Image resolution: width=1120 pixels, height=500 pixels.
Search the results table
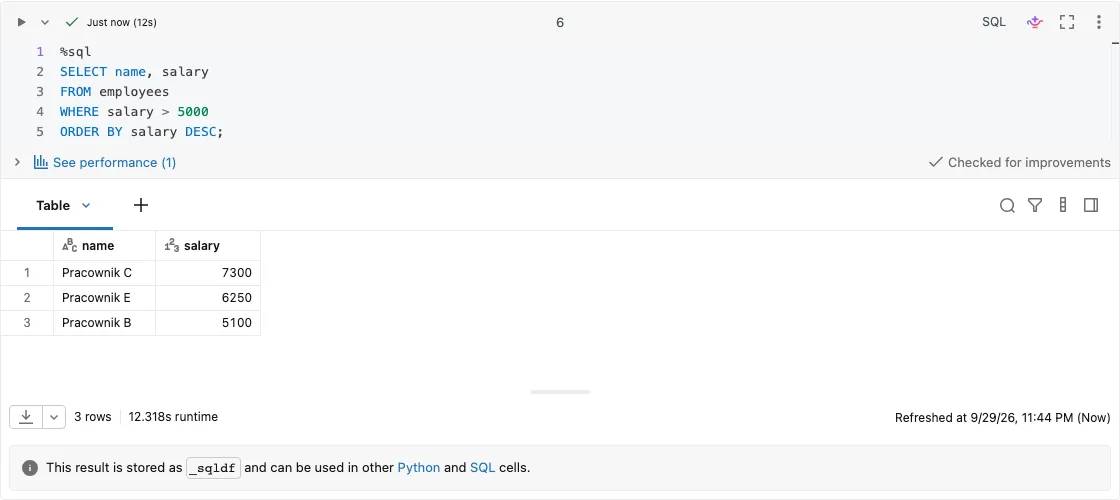1007,206
